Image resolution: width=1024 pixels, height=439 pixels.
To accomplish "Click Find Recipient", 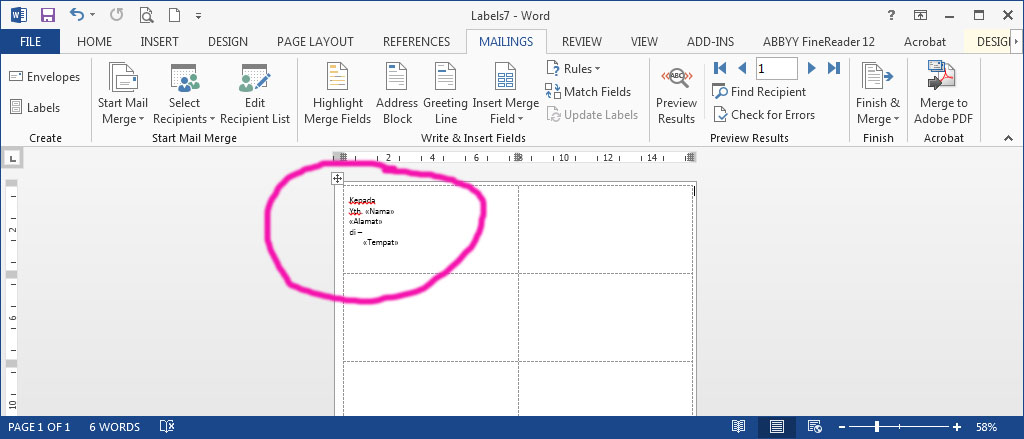I will 760,91.
